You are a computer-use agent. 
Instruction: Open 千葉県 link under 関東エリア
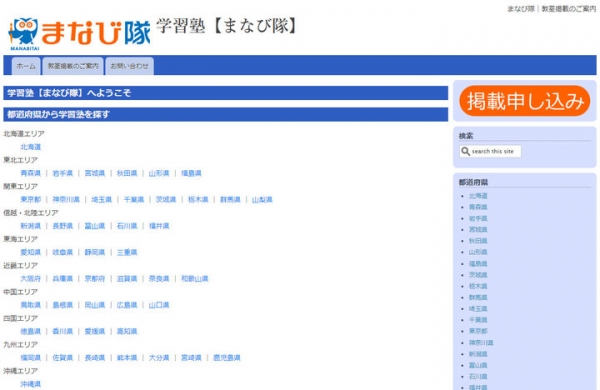coord(134,200)
